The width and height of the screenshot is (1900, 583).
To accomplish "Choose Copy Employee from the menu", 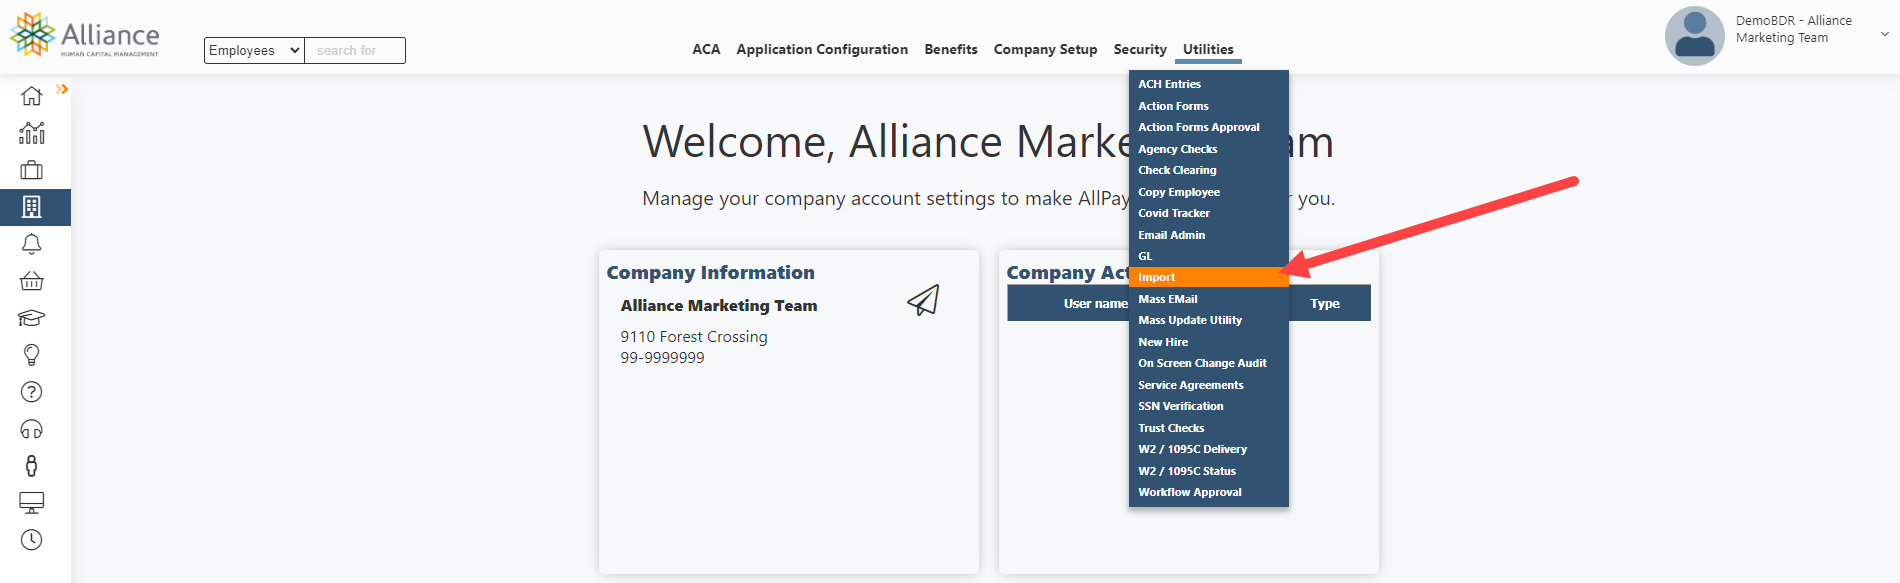I will [x=1209, y=192].
